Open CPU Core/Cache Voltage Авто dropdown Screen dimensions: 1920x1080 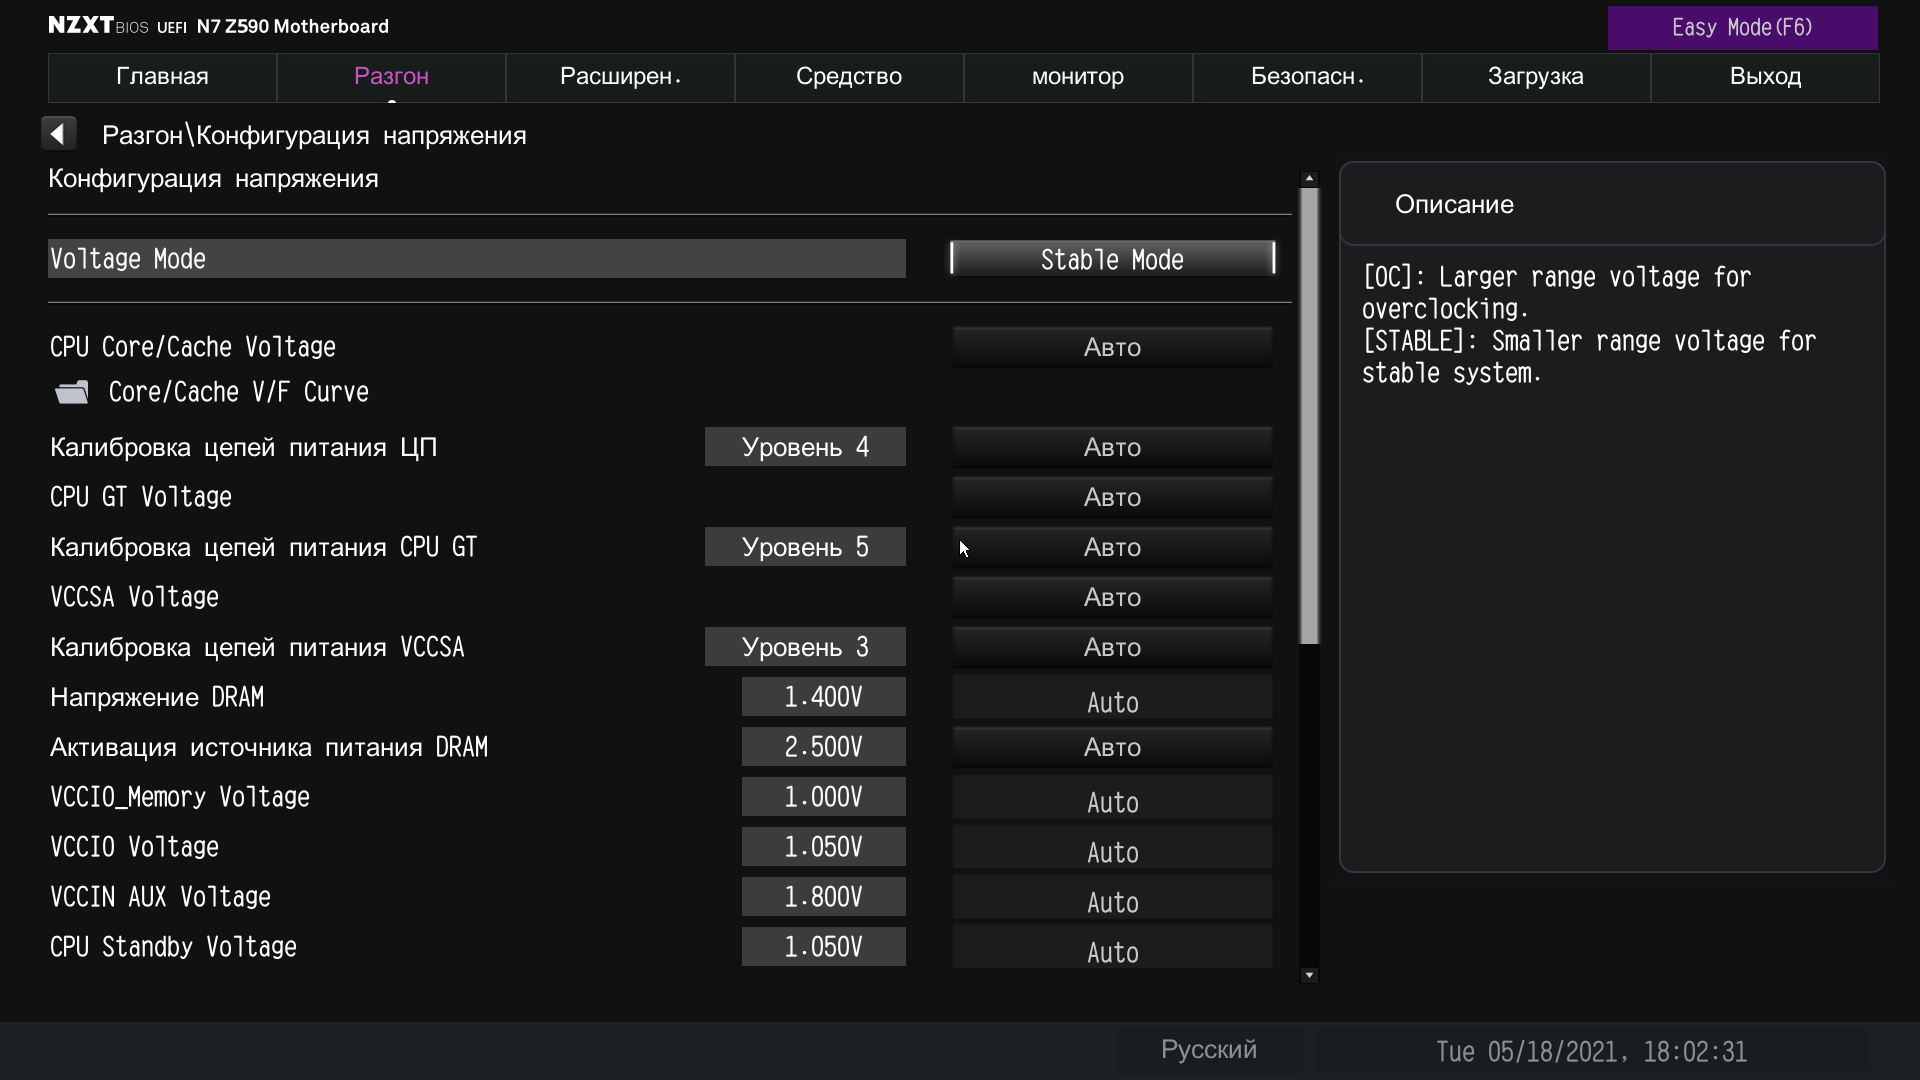1112,347
